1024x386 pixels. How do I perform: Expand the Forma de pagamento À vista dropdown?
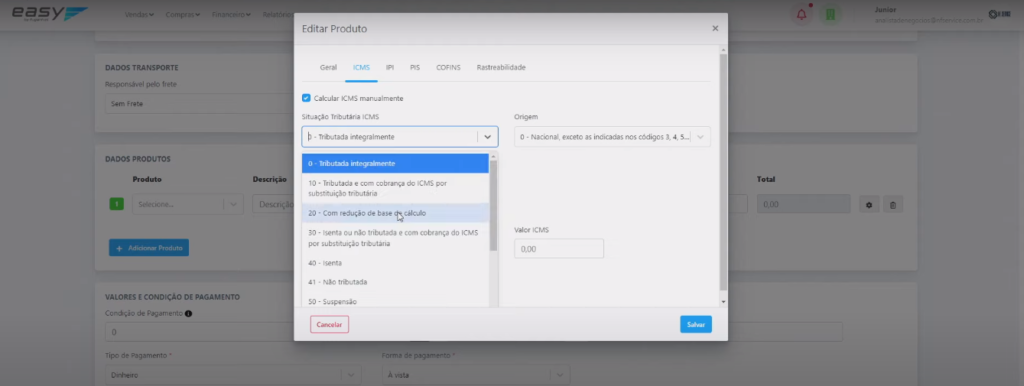point(475,376)
